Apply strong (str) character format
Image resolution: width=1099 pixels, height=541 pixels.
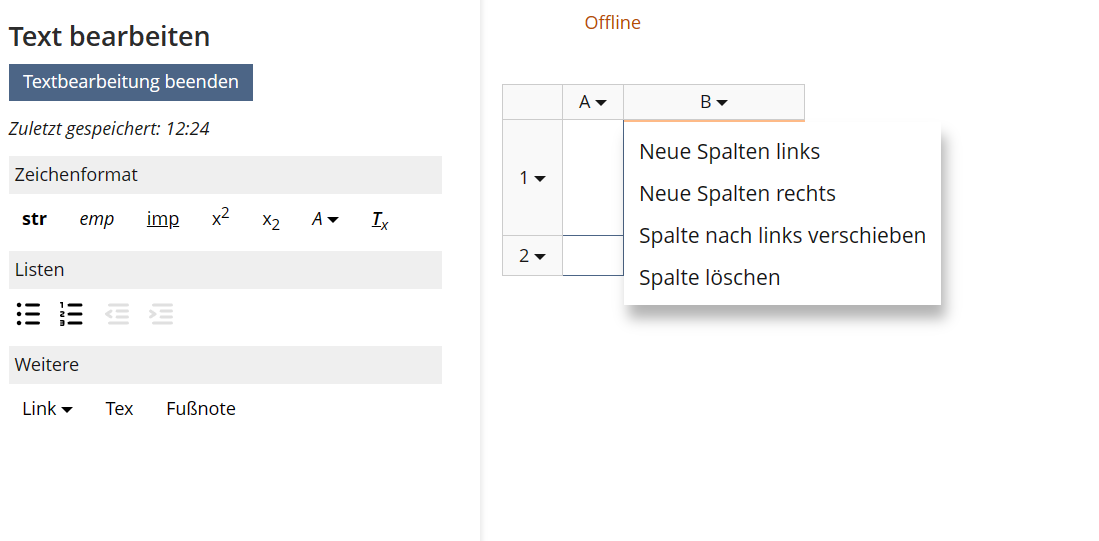[34, 219]
